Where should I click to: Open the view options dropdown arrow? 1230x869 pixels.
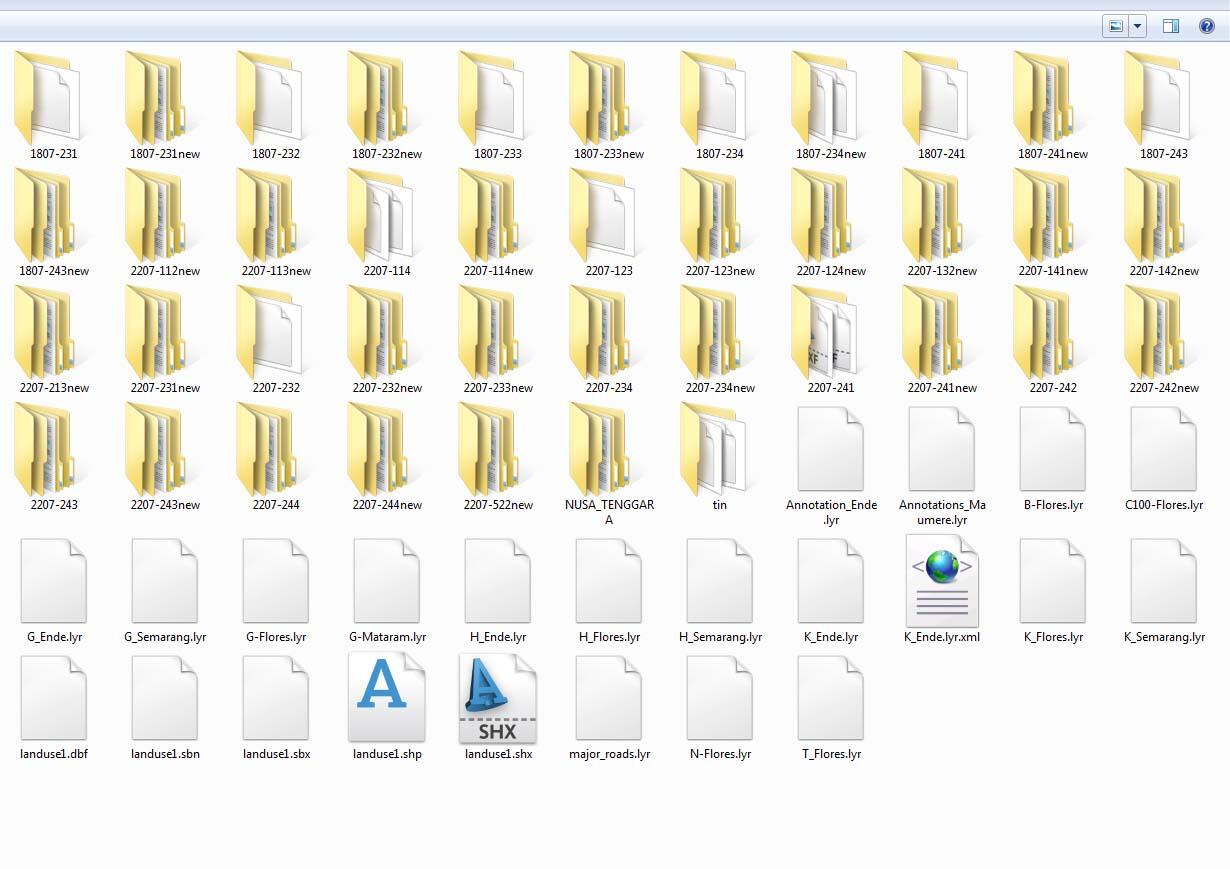pyautogui.click(x=1137, y=27)
